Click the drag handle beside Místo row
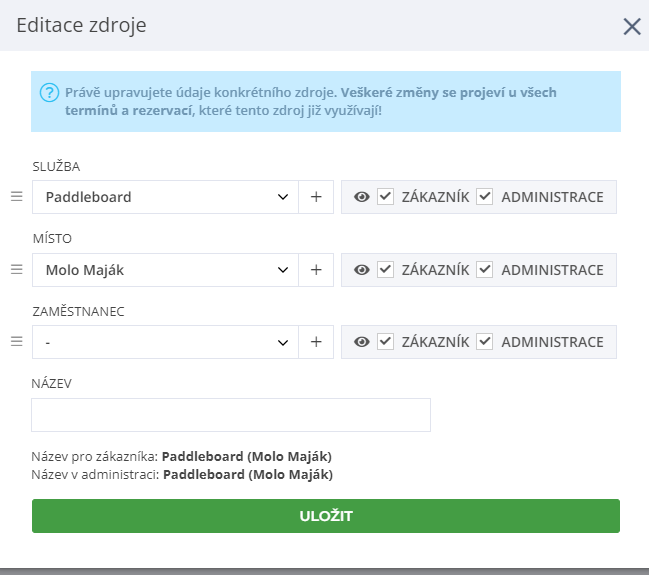Viewport: 649px width, 575px height. pyautogui.click(x=16, y=269)
